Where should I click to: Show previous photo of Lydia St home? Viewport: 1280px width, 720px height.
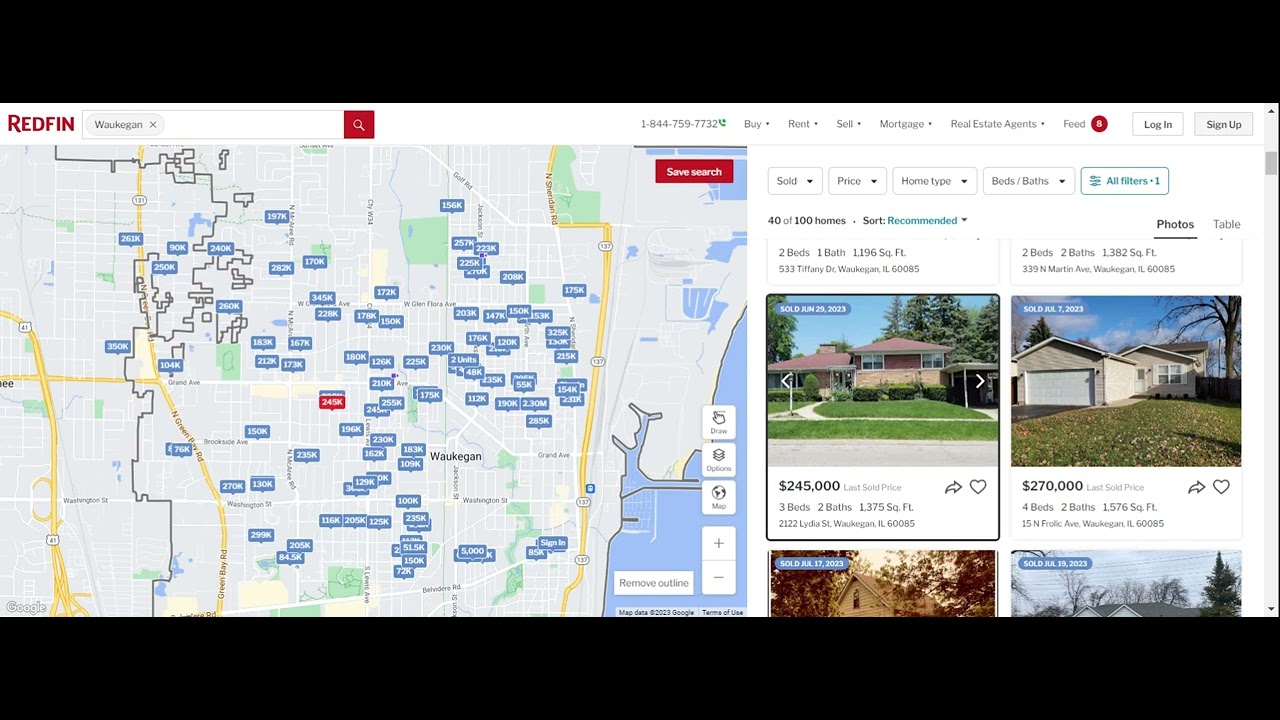[786, 381]
